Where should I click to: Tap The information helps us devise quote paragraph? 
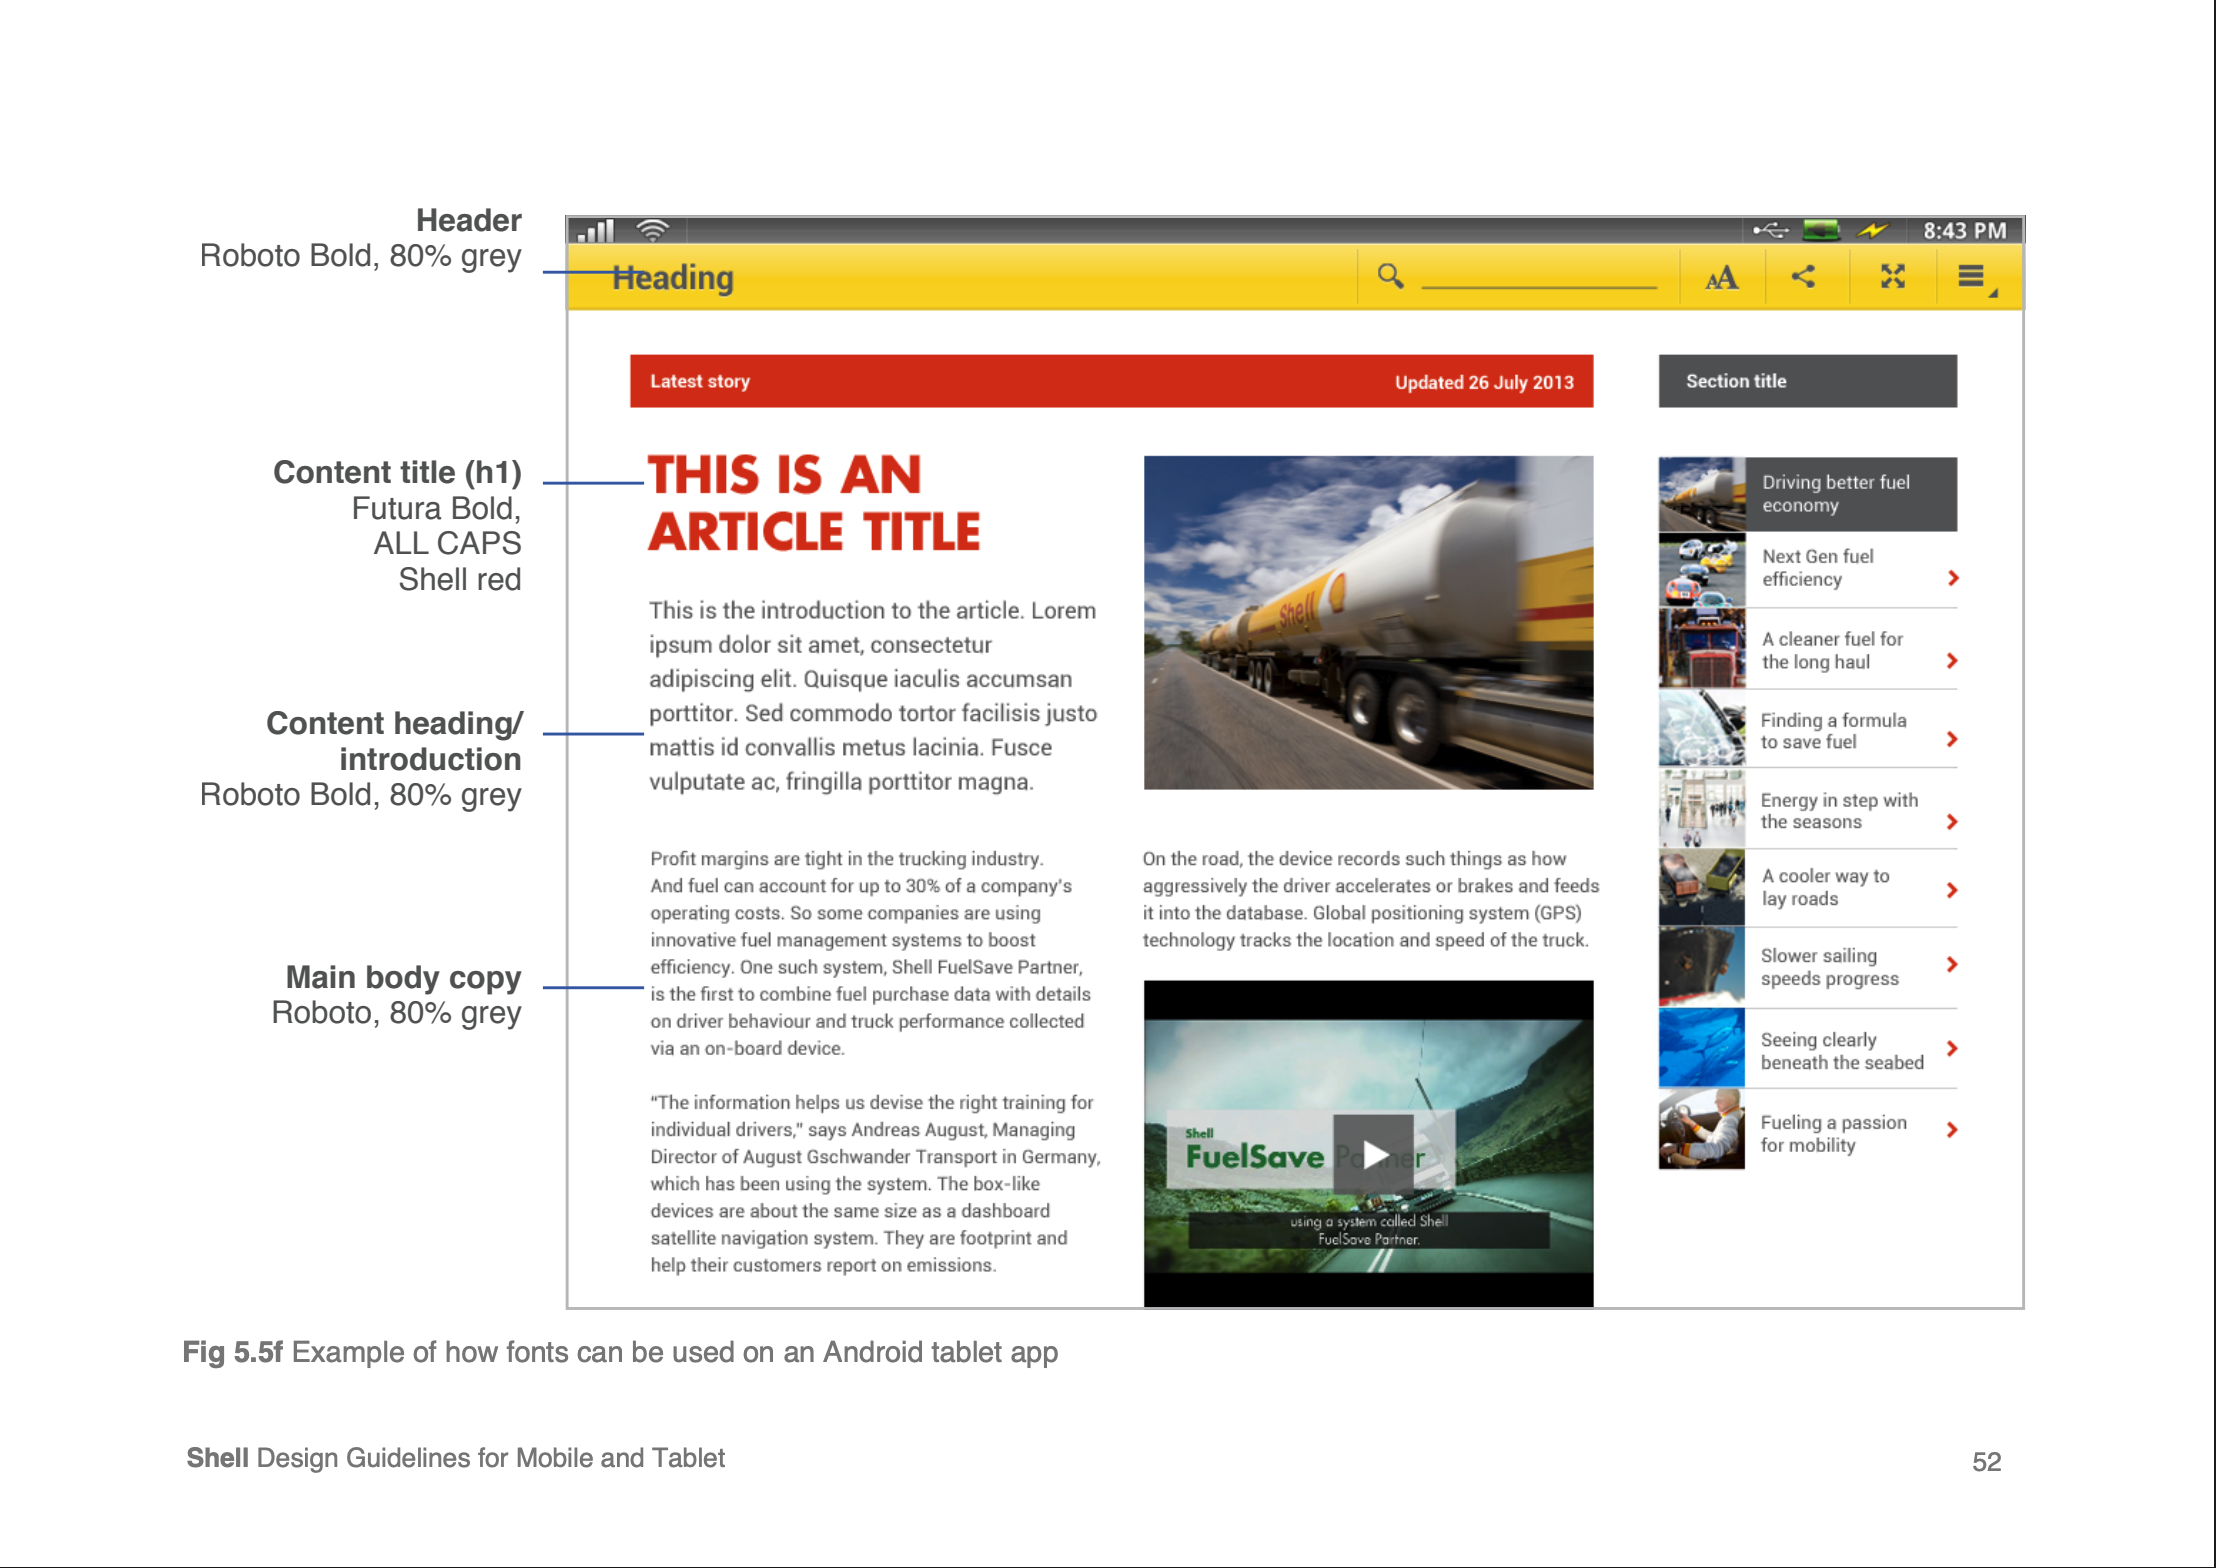pyautogui.click(x=875, y=1183)
